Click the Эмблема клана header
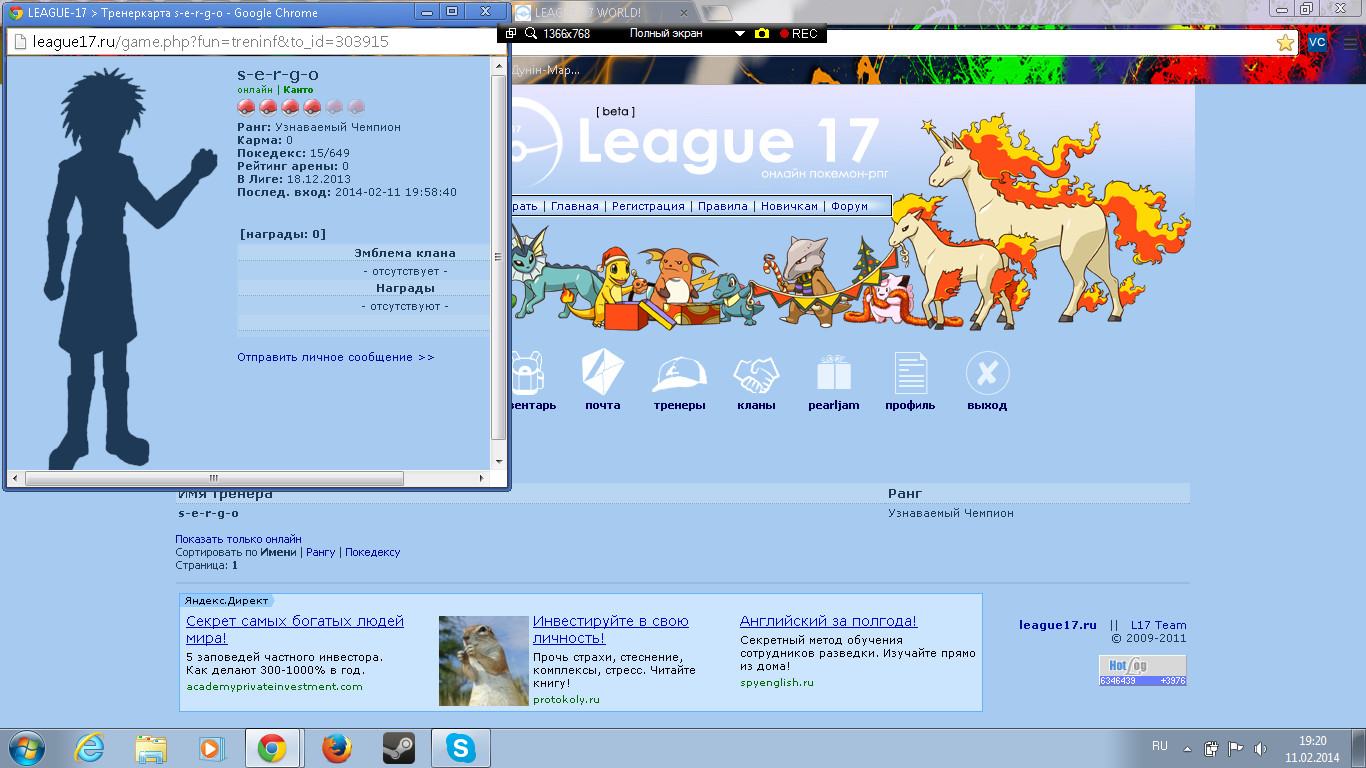 pyautogui.click(x=404, y=253)
